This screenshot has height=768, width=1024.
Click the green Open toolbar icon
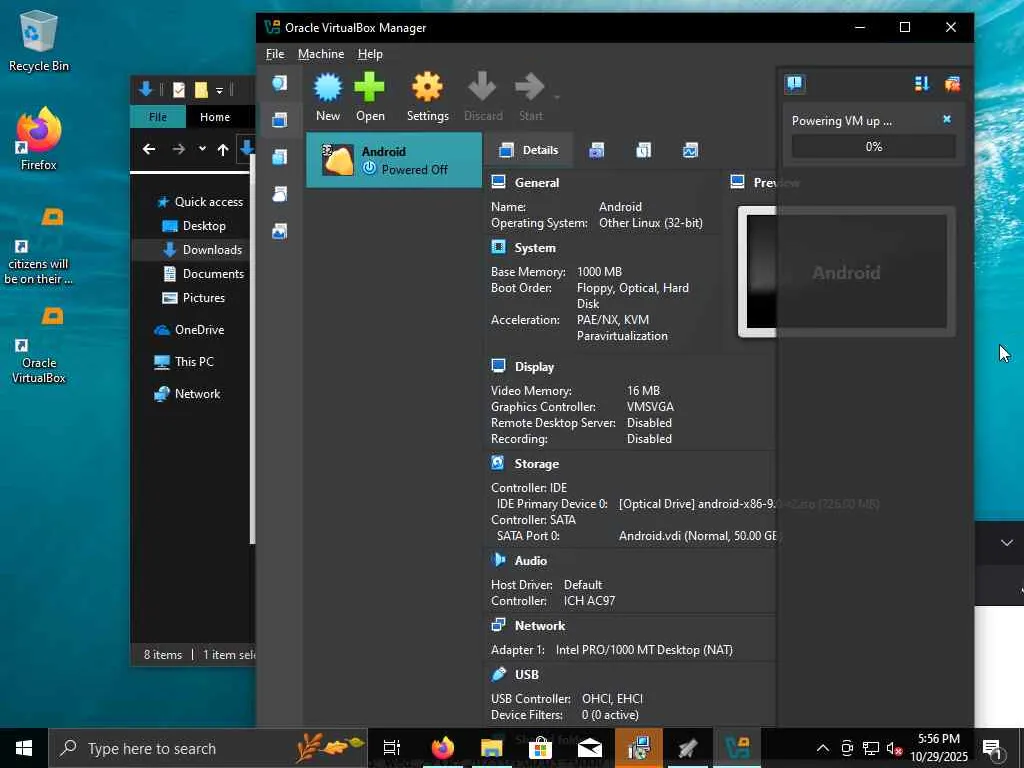pyautogui.click(x=370, y=97)
